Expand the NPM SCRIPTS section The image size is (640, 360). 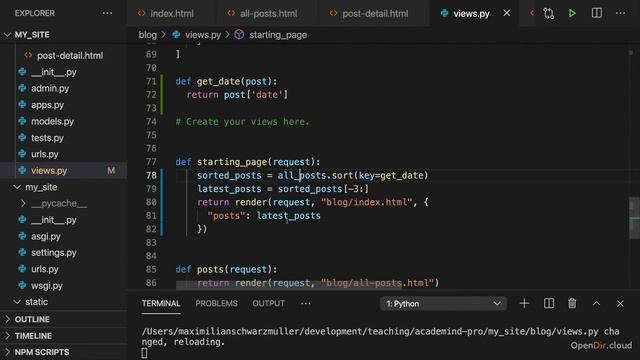[x=64, y=352]
